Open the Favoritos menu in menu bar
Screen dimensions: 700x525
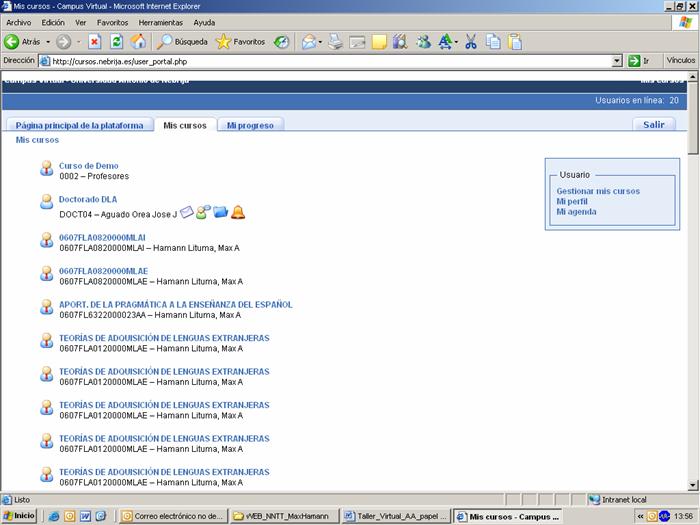[x=112, y=22]
